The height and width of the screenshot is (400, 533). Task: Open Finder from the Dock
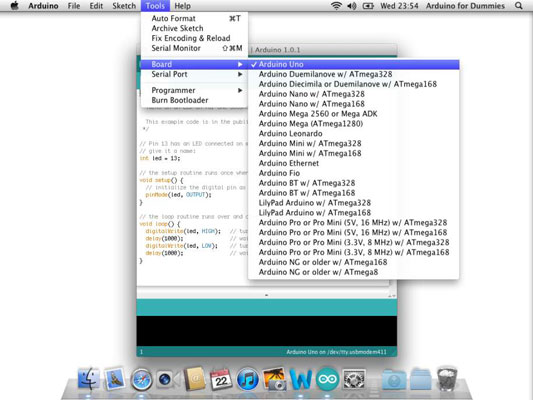tap(89, 379)
